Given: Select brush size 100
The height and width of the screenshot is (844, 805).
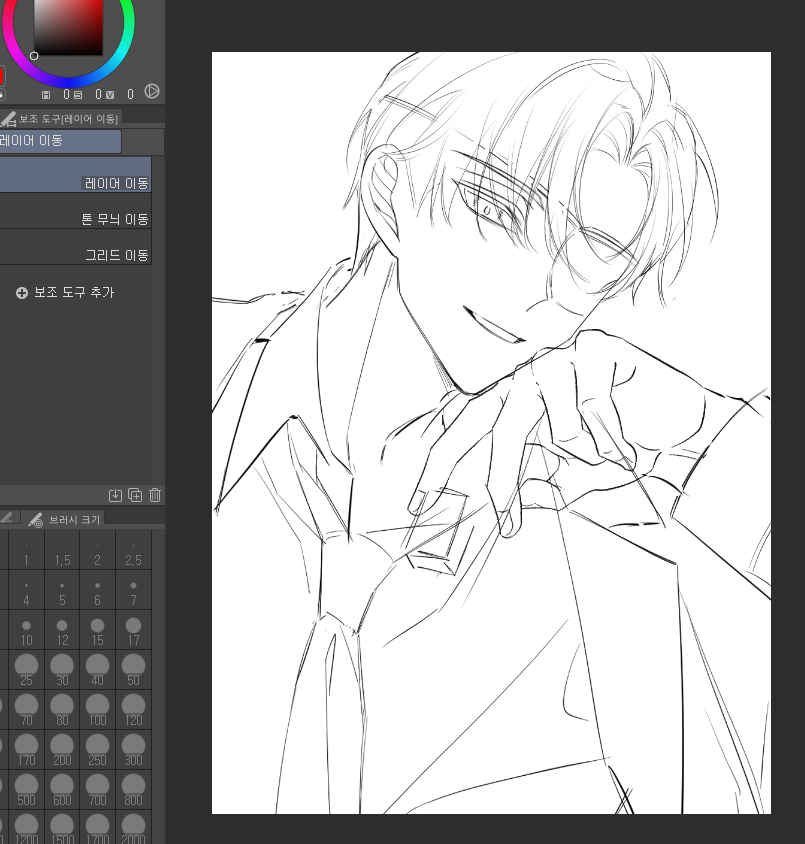Looking at the screenshot, I should pyautogui.click(x=97, y=710).
